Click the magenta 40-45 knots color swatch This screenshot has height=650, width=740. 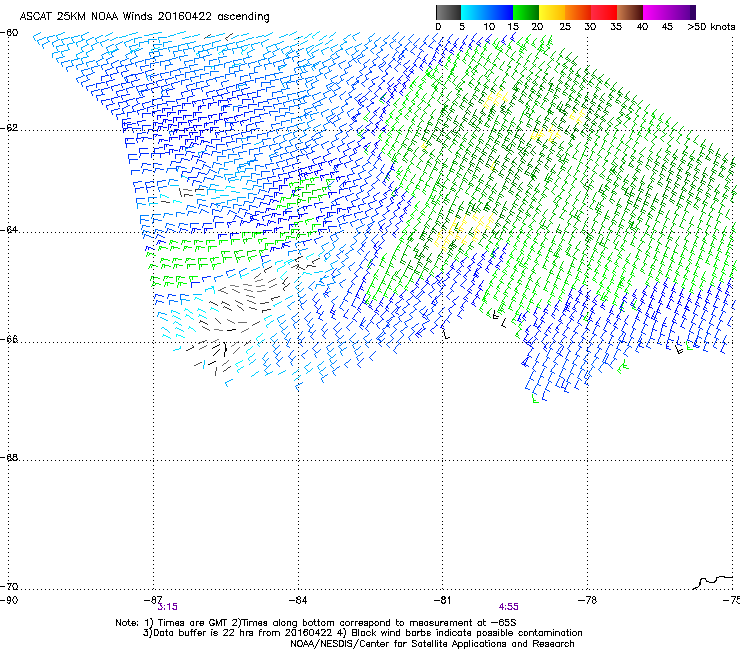coord(656,12)
